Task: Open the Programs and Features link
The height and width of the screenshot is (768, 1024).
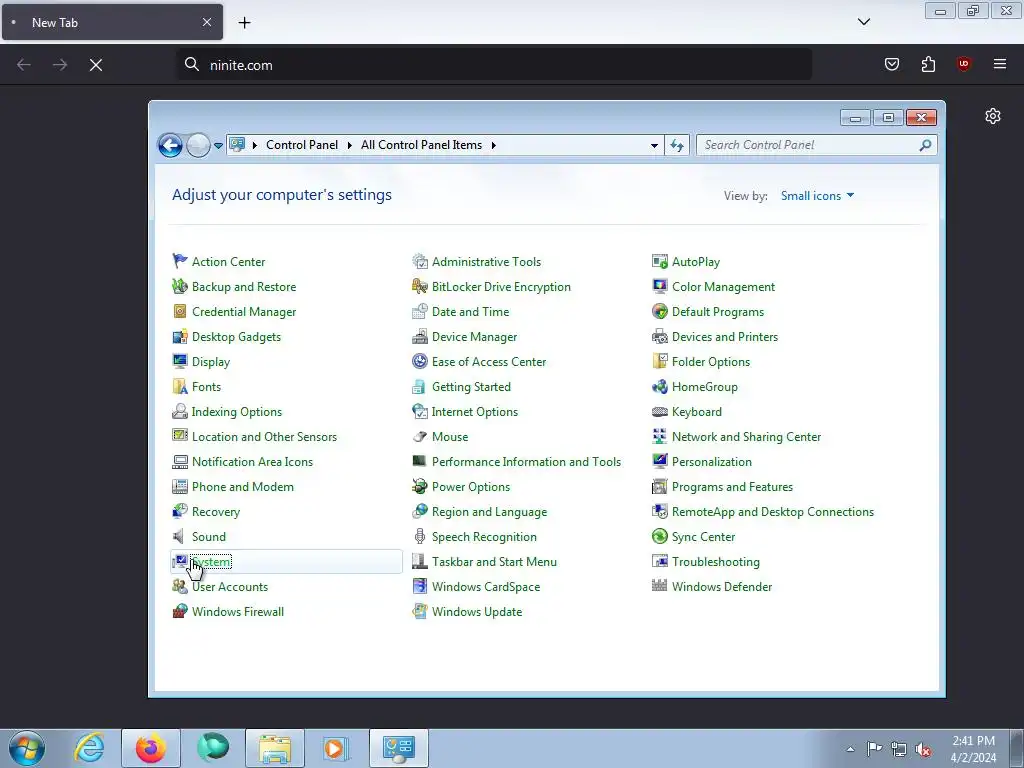Action: pyautogui.click(x=732, y=487)
